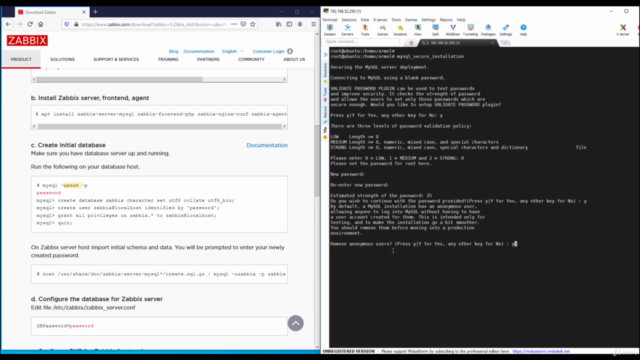Image resolution: width=640 pixels, height=360 pixels.
Task: Go back with Firefox back arrow
Action: 8,24
